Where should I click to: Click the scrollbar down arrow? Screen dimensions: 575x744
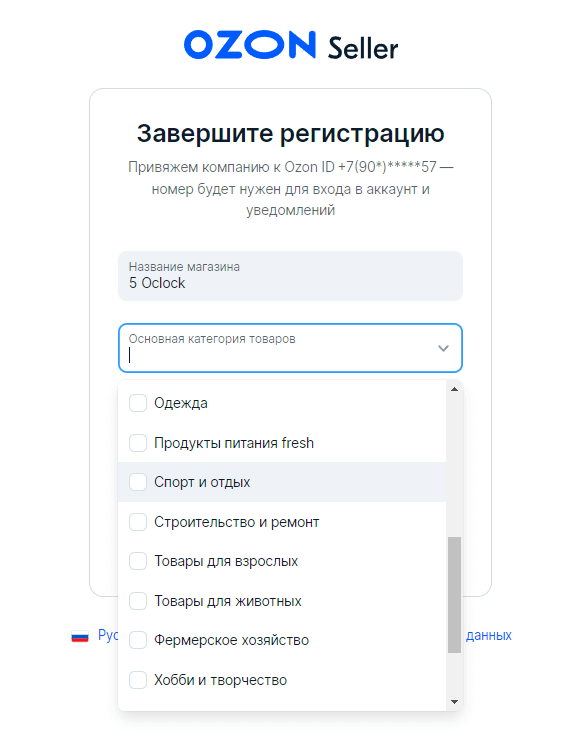pos(454,702)
